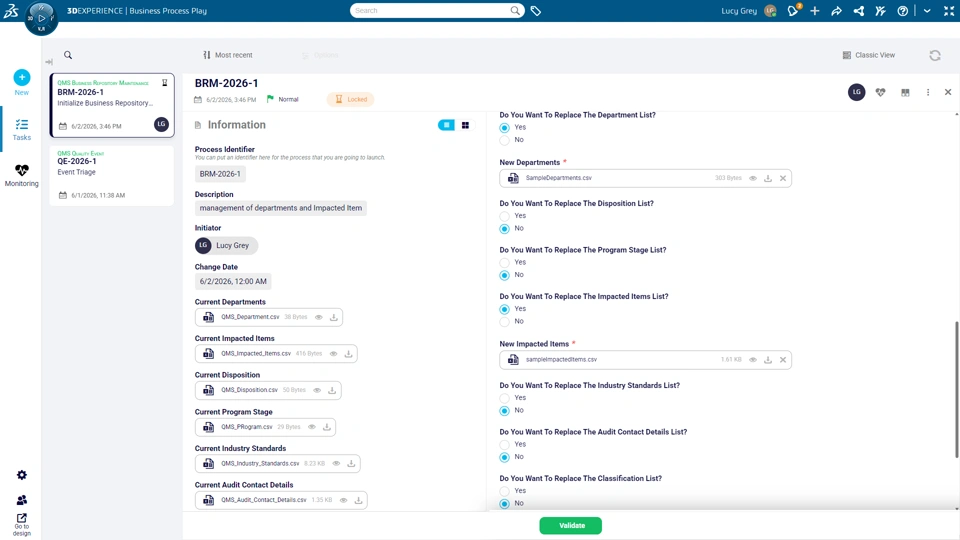Click the task list search icon
This screenshot has width=960, height=540.
pyautogui.click(x=68, y=55)
